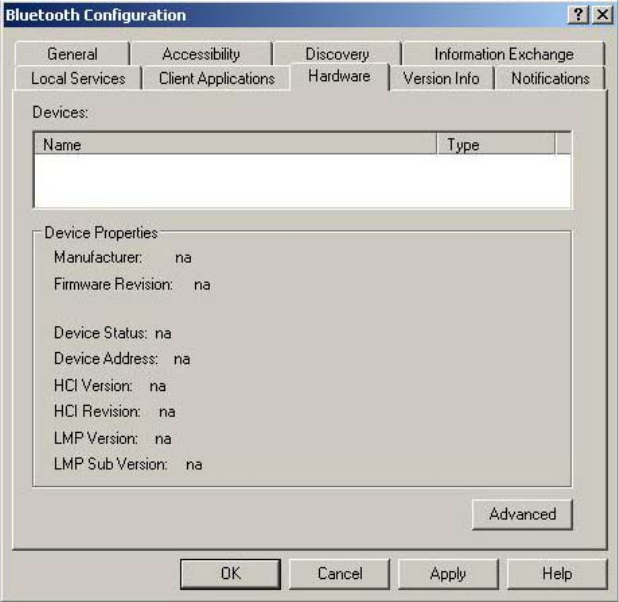Click the Device Properties group title
The height and width of the screenshot is (602, 619).
click(101, 233)
